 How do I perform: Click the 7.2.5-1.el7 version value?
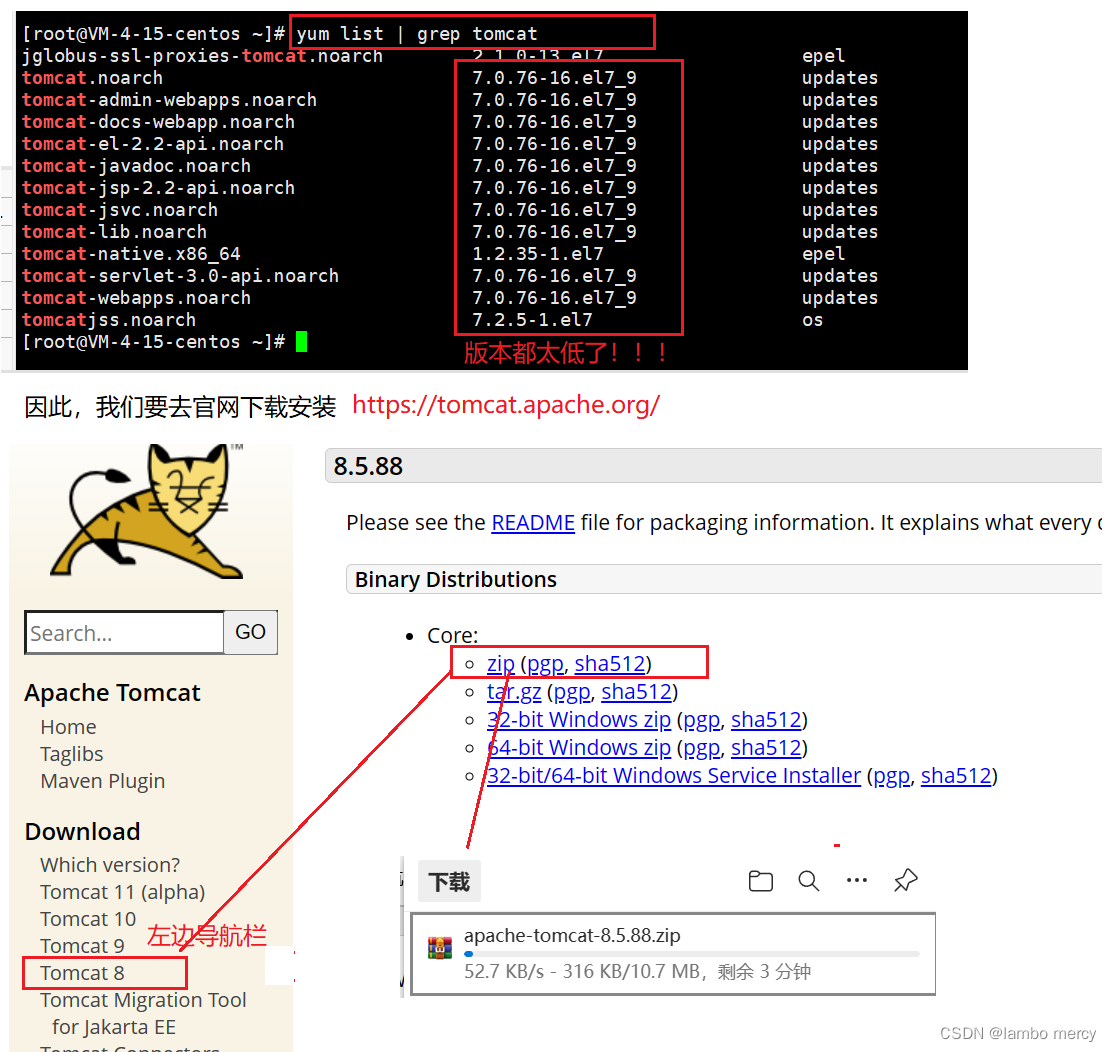coord(532,320)
